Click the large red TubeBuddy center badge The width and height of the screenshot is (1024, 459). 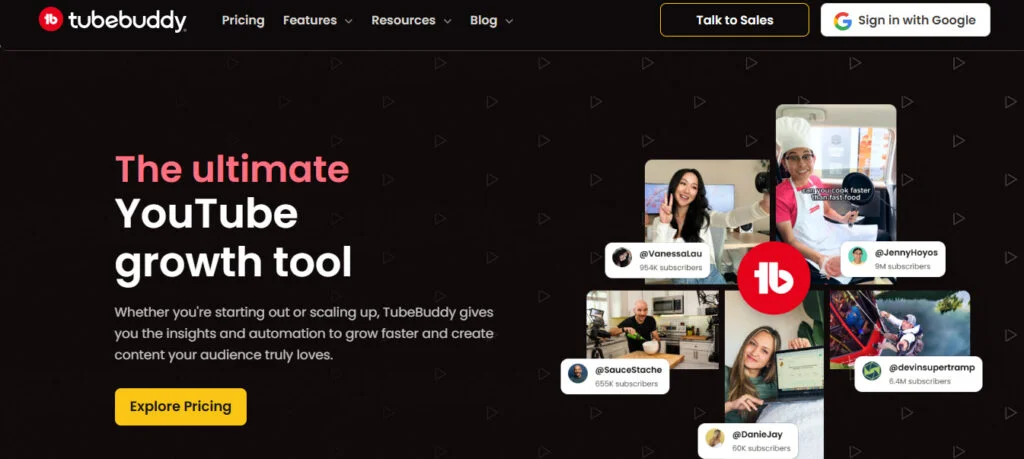tap(773, 278)
